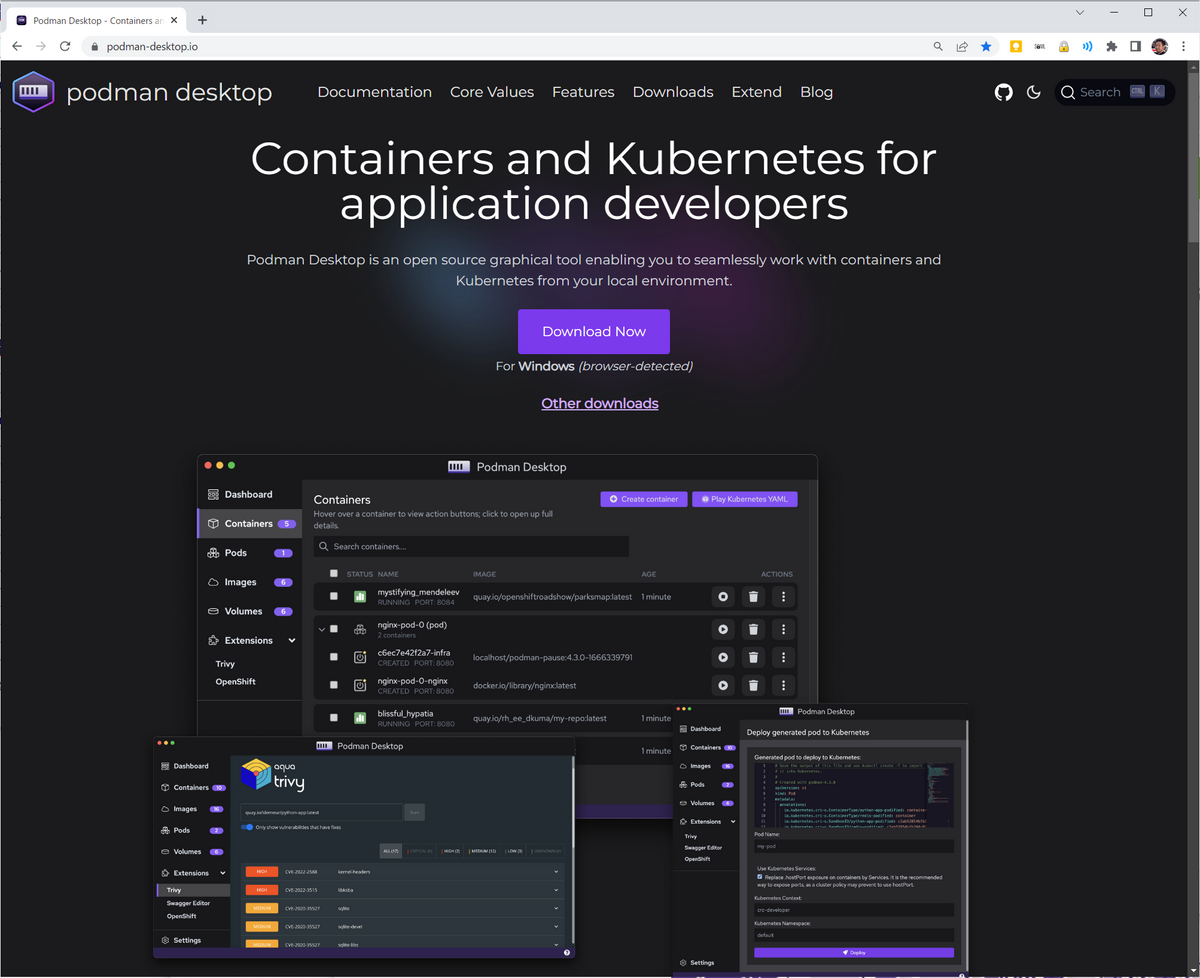Open the padlock extension icon
The width and height of the screenshot is (1200, 978).
point(1064,46)
